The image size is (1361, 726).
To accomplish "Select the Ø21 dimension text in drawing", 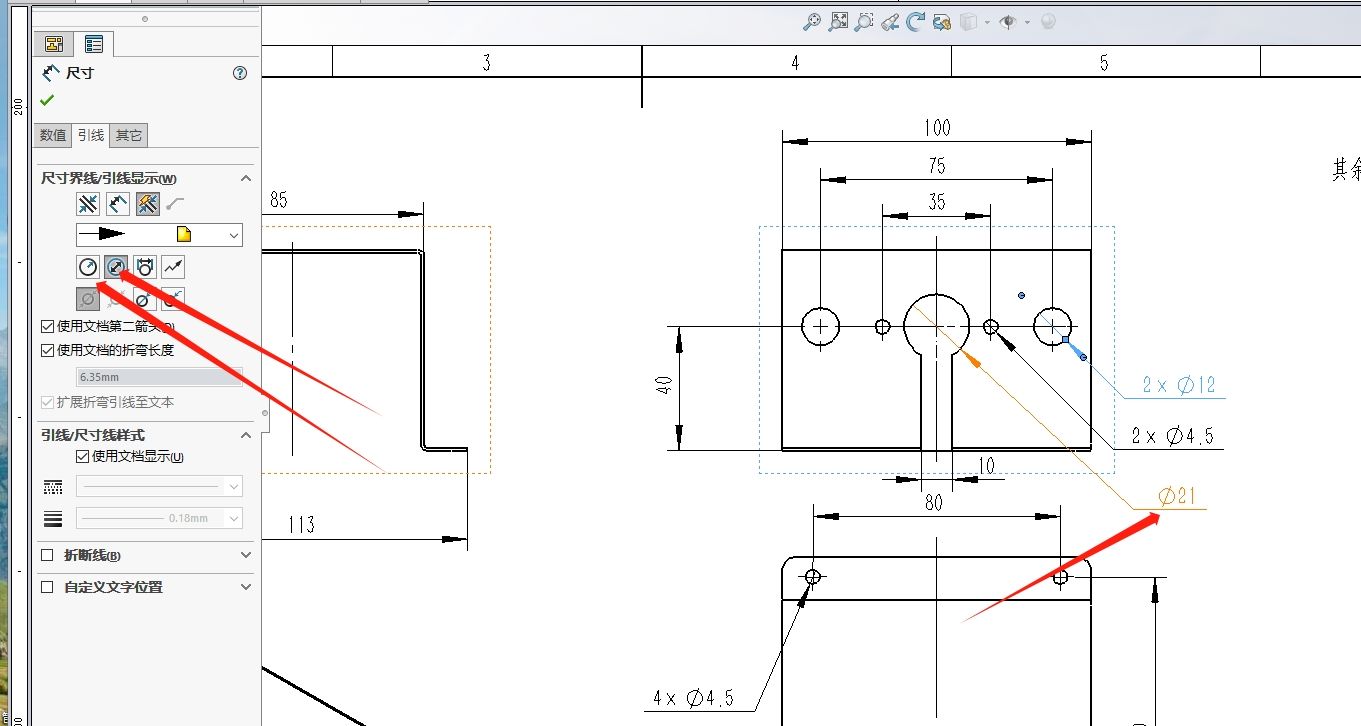I will 1177,496.
